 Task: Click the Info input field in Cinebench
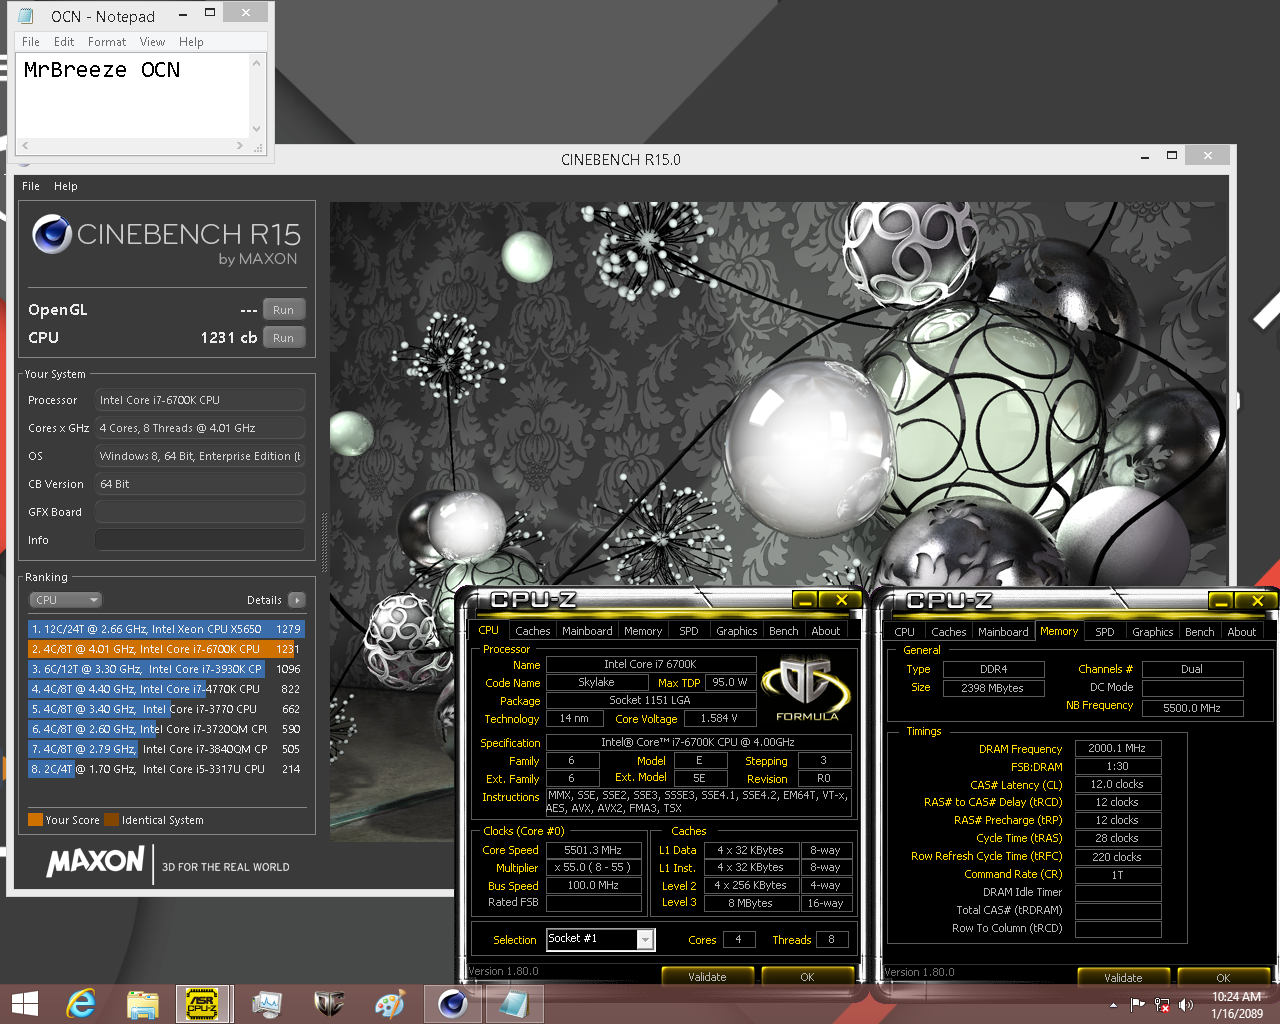199,540
